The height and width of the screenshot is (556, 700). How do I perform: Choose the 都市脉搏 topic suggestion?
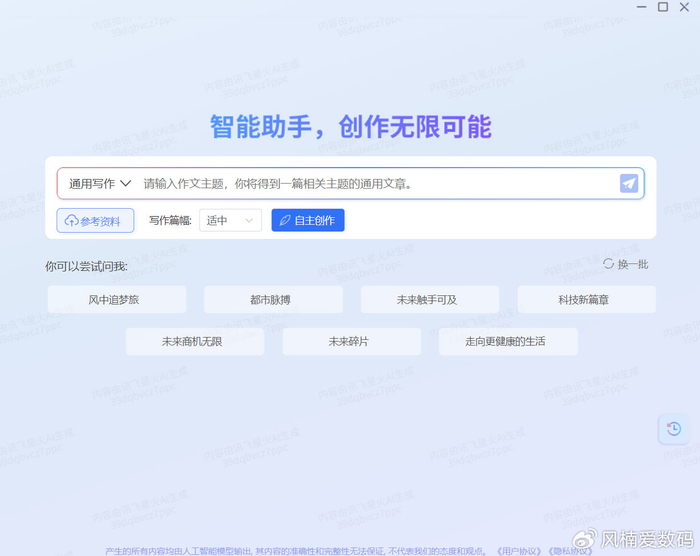coord(273,300)
